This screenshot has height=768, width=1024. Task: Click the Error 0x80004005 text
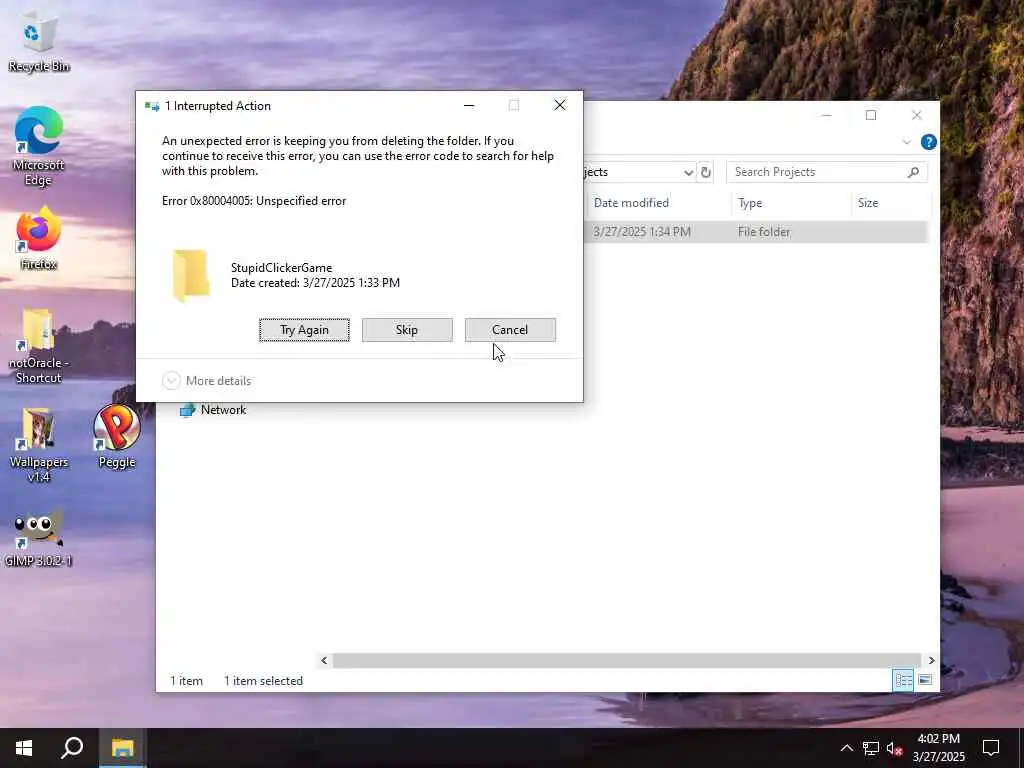click(x=254, y=201)
